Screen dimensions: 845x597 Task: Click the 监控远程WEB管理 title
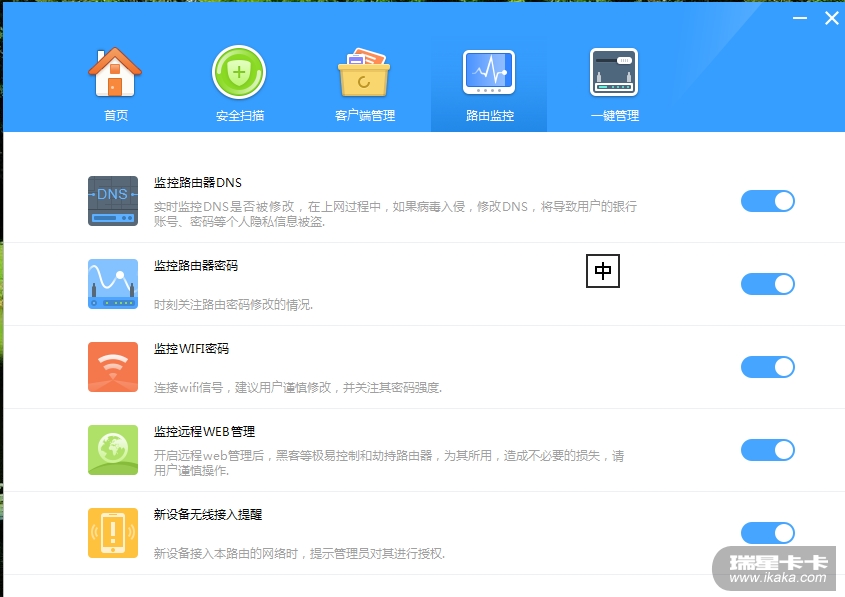(x=204, y=432)
